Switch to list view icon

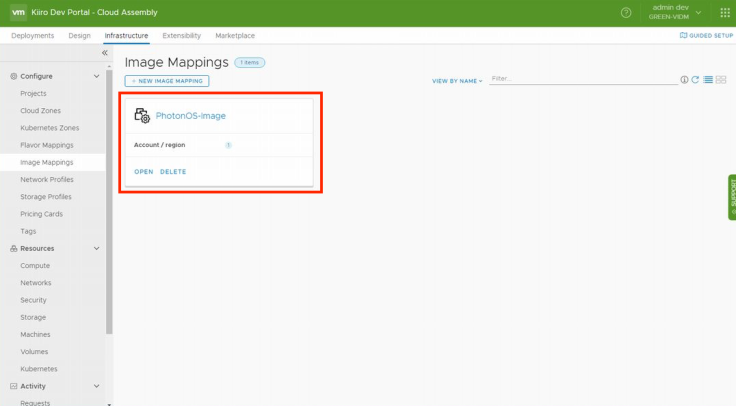click(x=708, y=80)
